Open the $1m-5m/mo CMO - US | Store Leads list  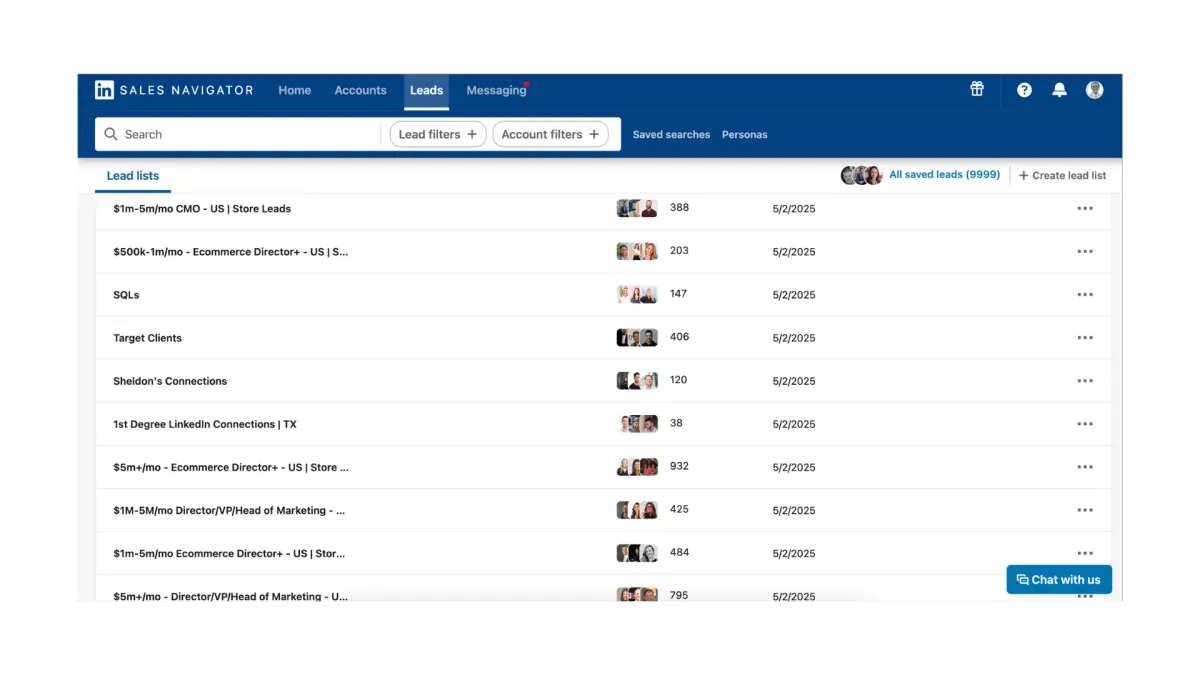tap(202, 209)
